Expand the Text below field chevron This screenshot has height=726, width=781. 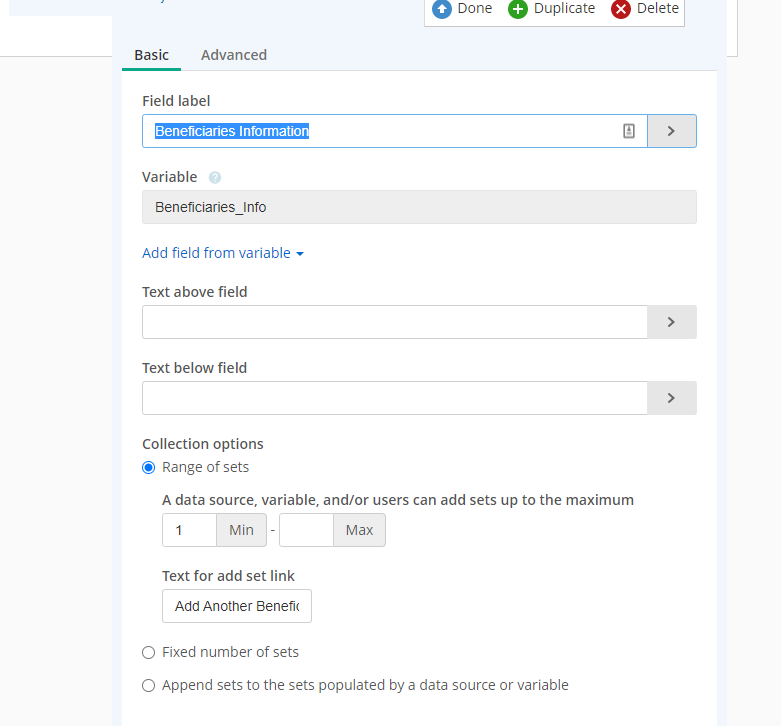pyautogui.click(x=671, y=398)
